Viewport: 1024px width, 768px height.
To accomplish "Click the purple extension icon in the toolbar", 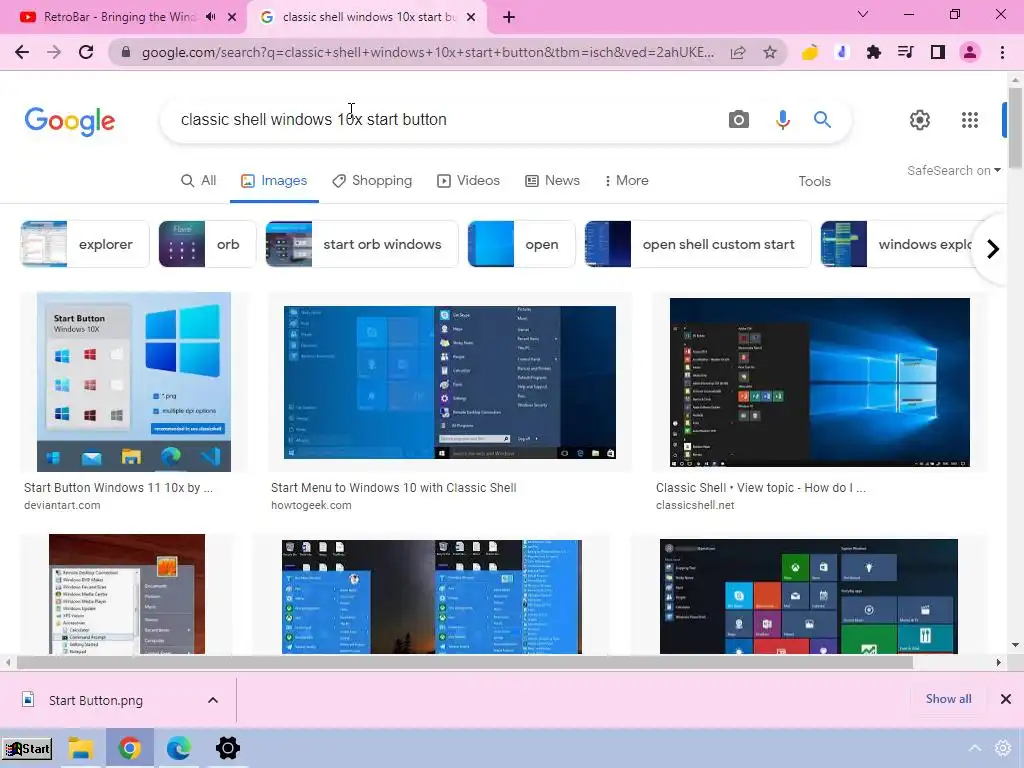I will point(841,52).
